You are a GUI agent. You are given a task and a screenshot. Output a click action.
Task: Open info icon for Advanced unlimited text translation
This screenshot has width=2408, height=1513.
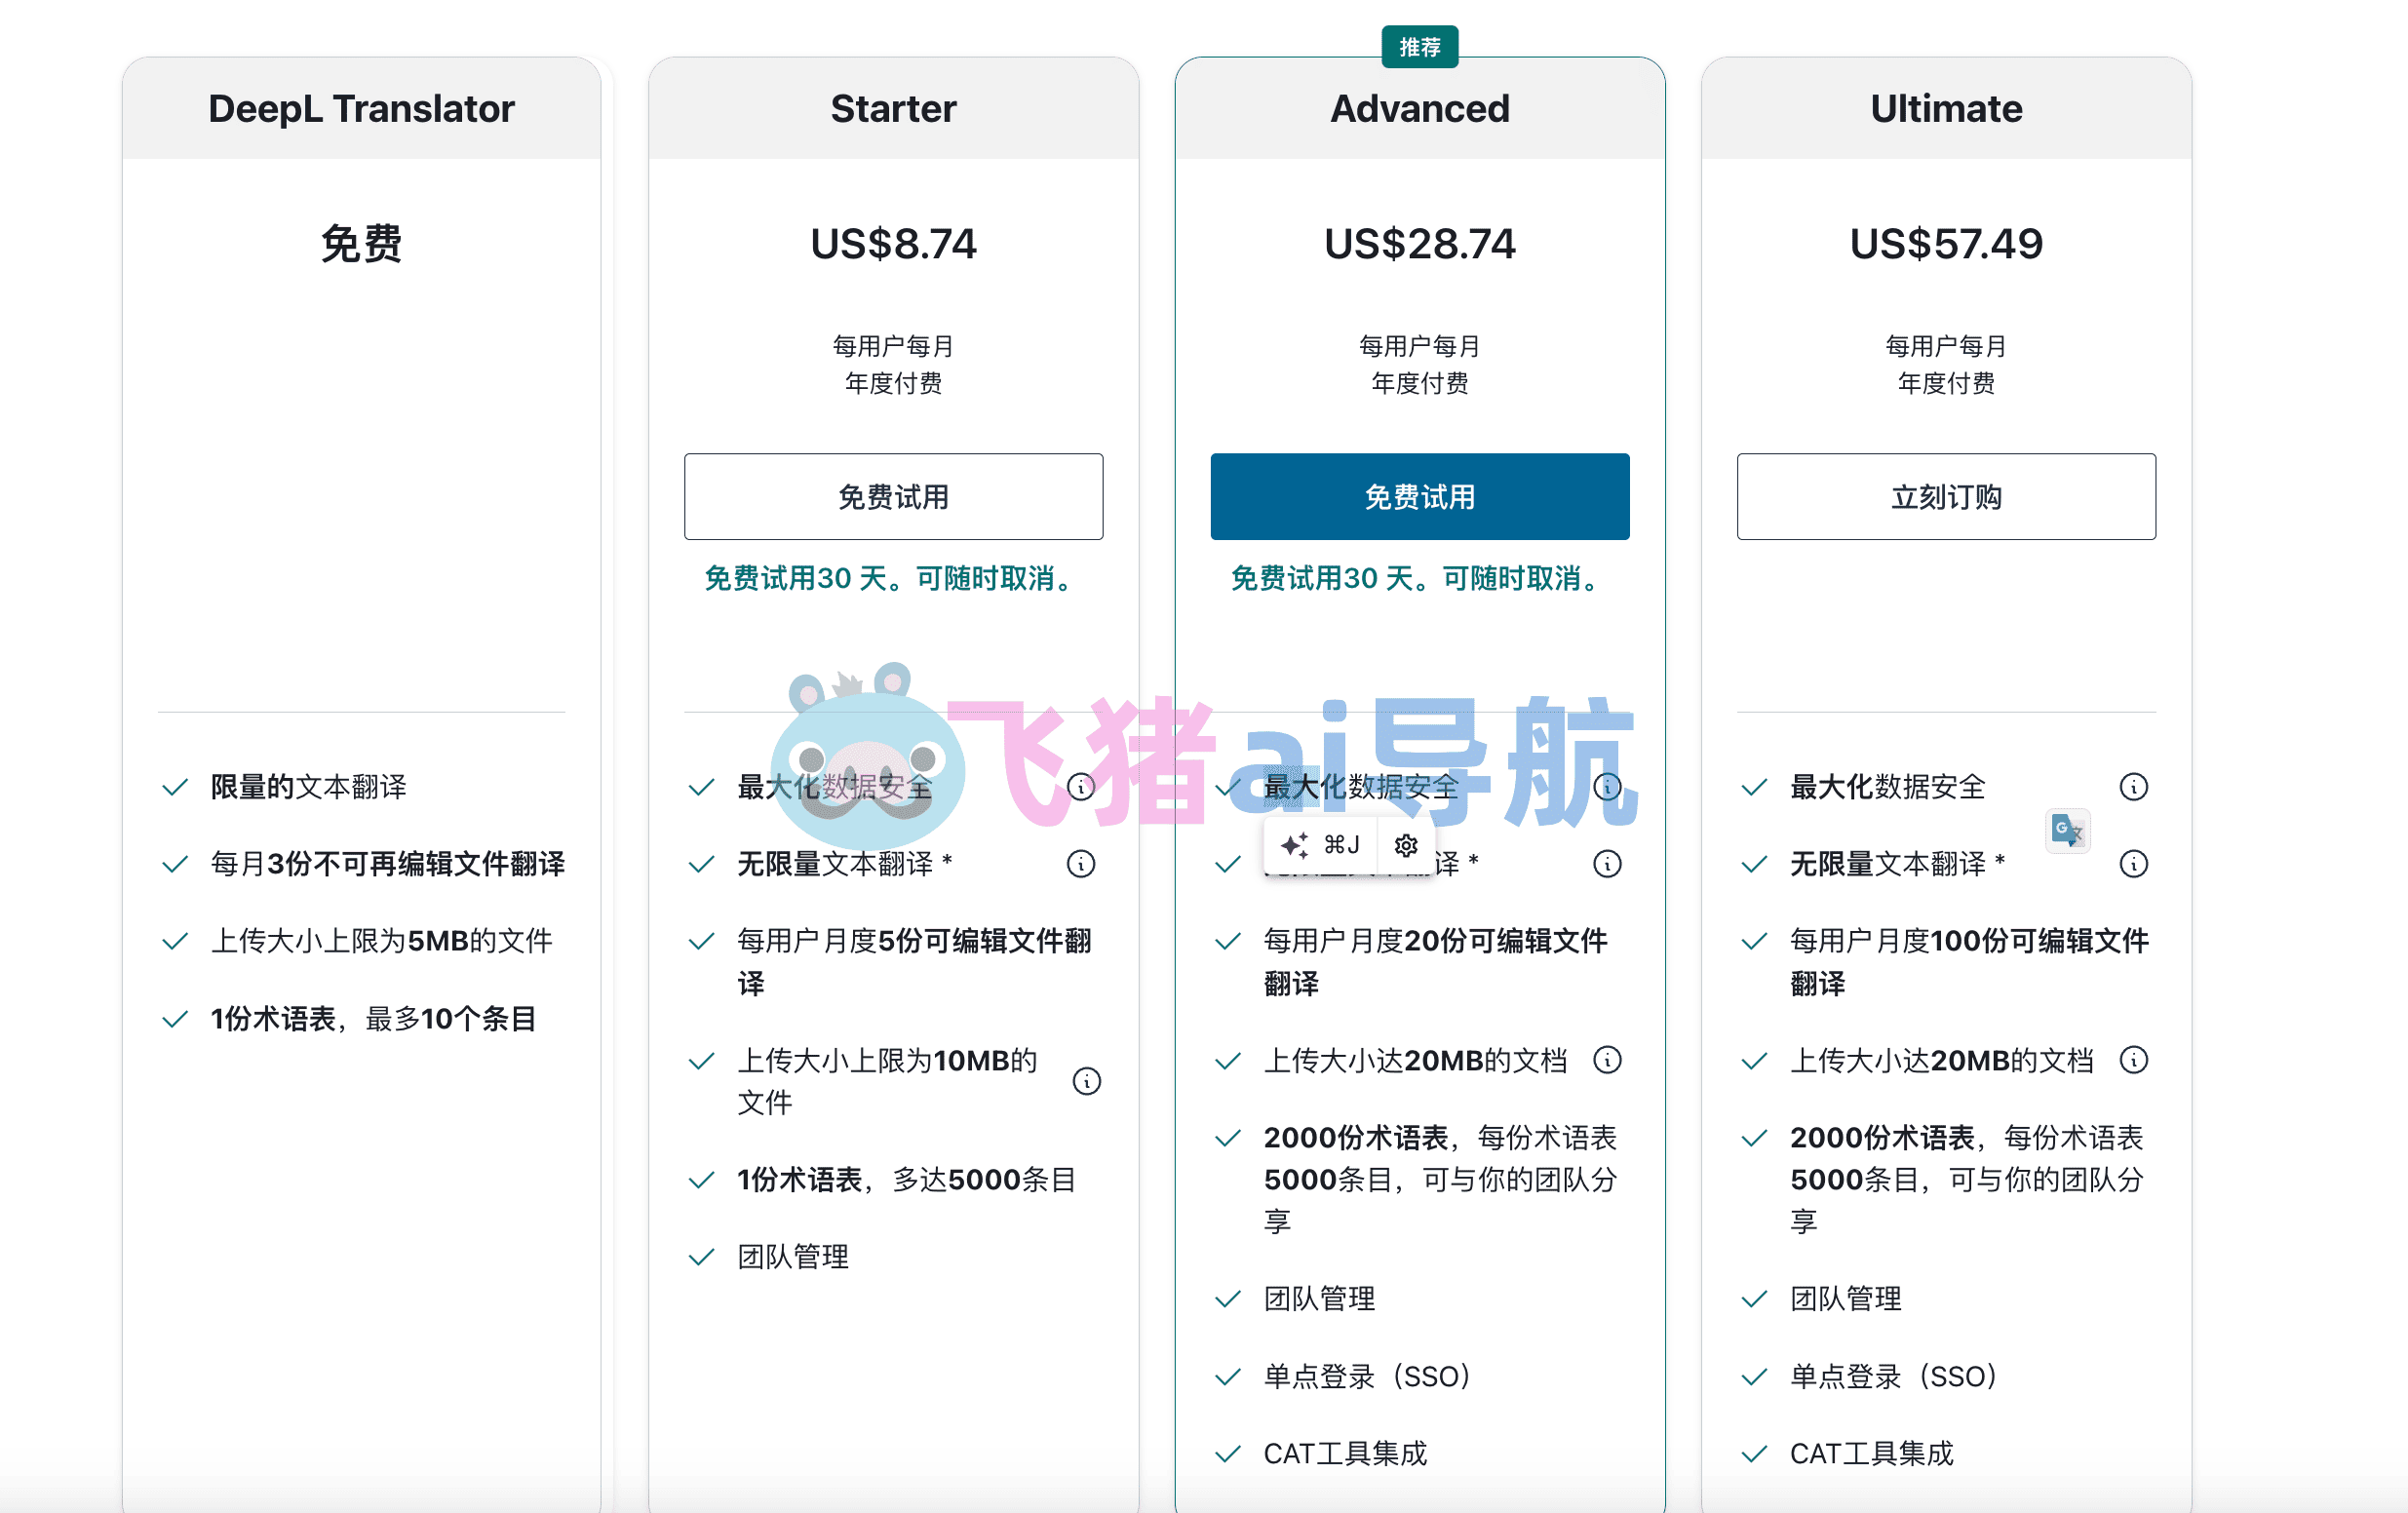(1607, 864)
